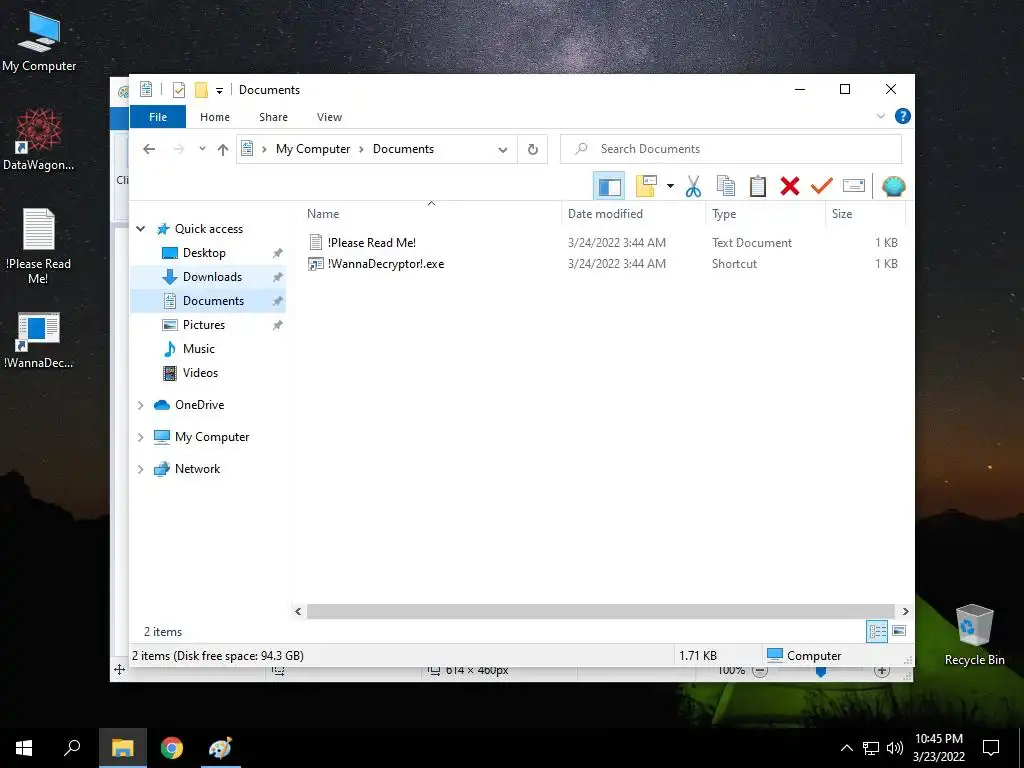Screen dimensions: 1024x768
Task: Sort by the Type column header
Action: click(765, 214)
